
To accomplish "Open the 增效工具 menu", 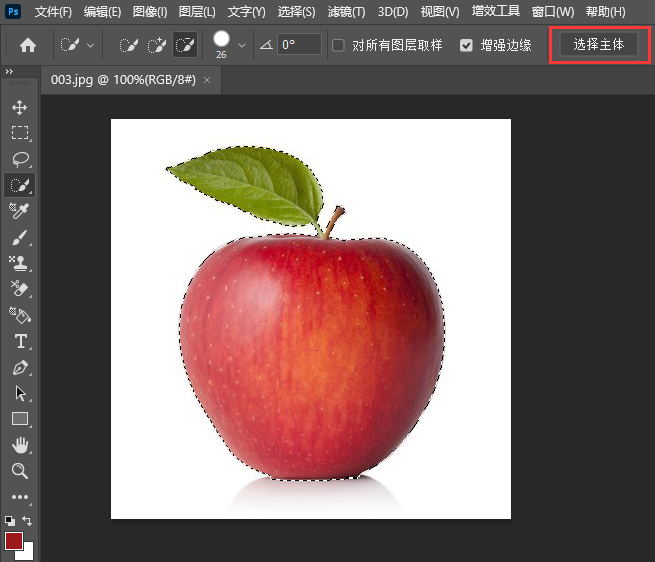I will point(496,11).
